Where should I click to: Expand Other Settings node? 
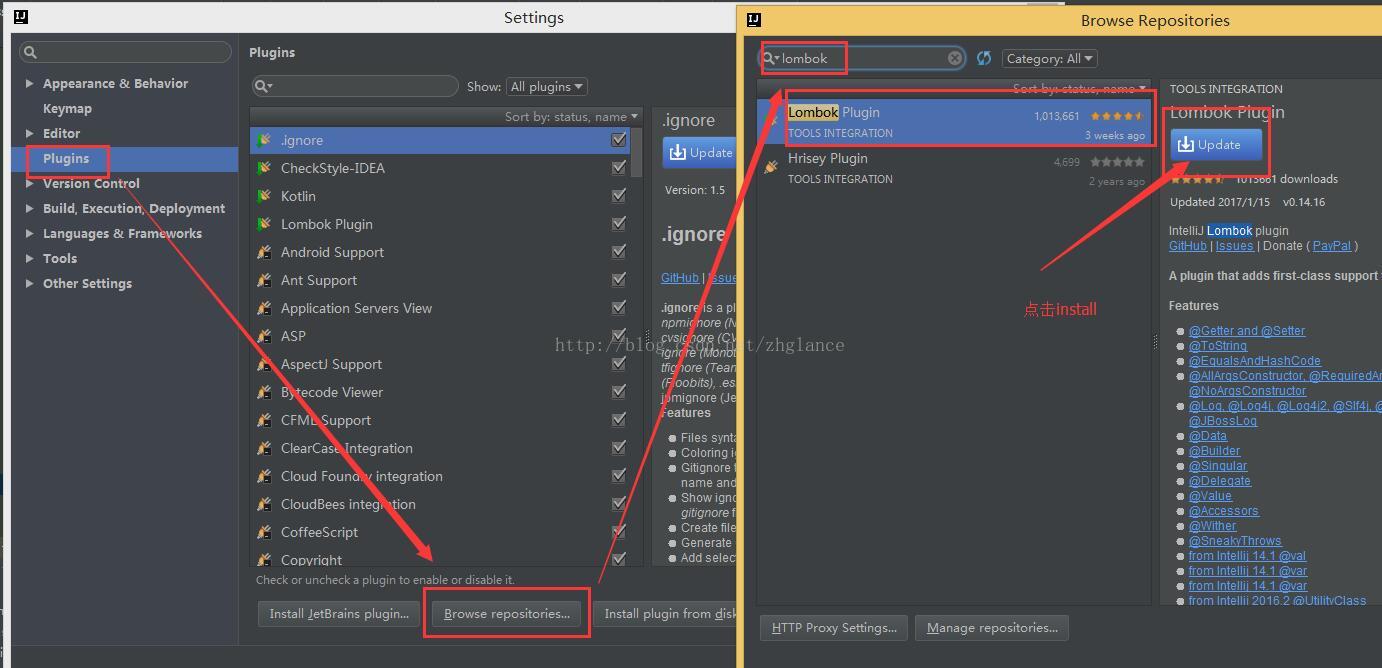[x=29, y=283]
